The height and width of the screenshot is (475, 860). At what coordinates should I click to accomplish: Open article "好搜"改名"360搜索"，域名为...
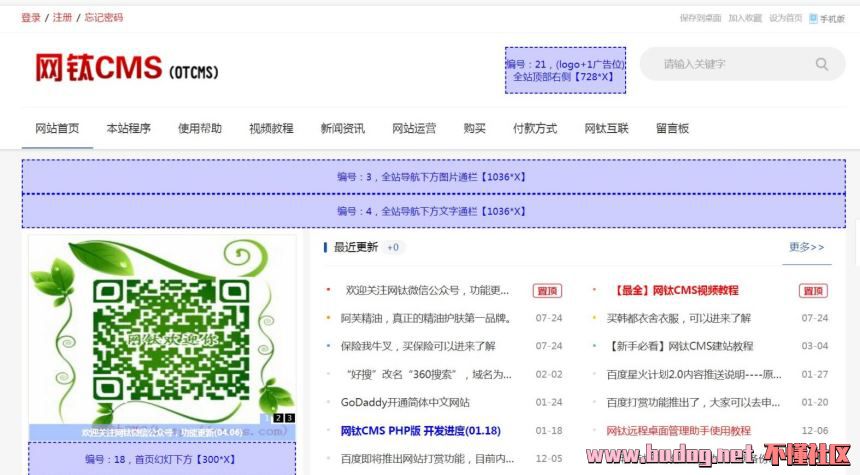click(x=429, y=375)
